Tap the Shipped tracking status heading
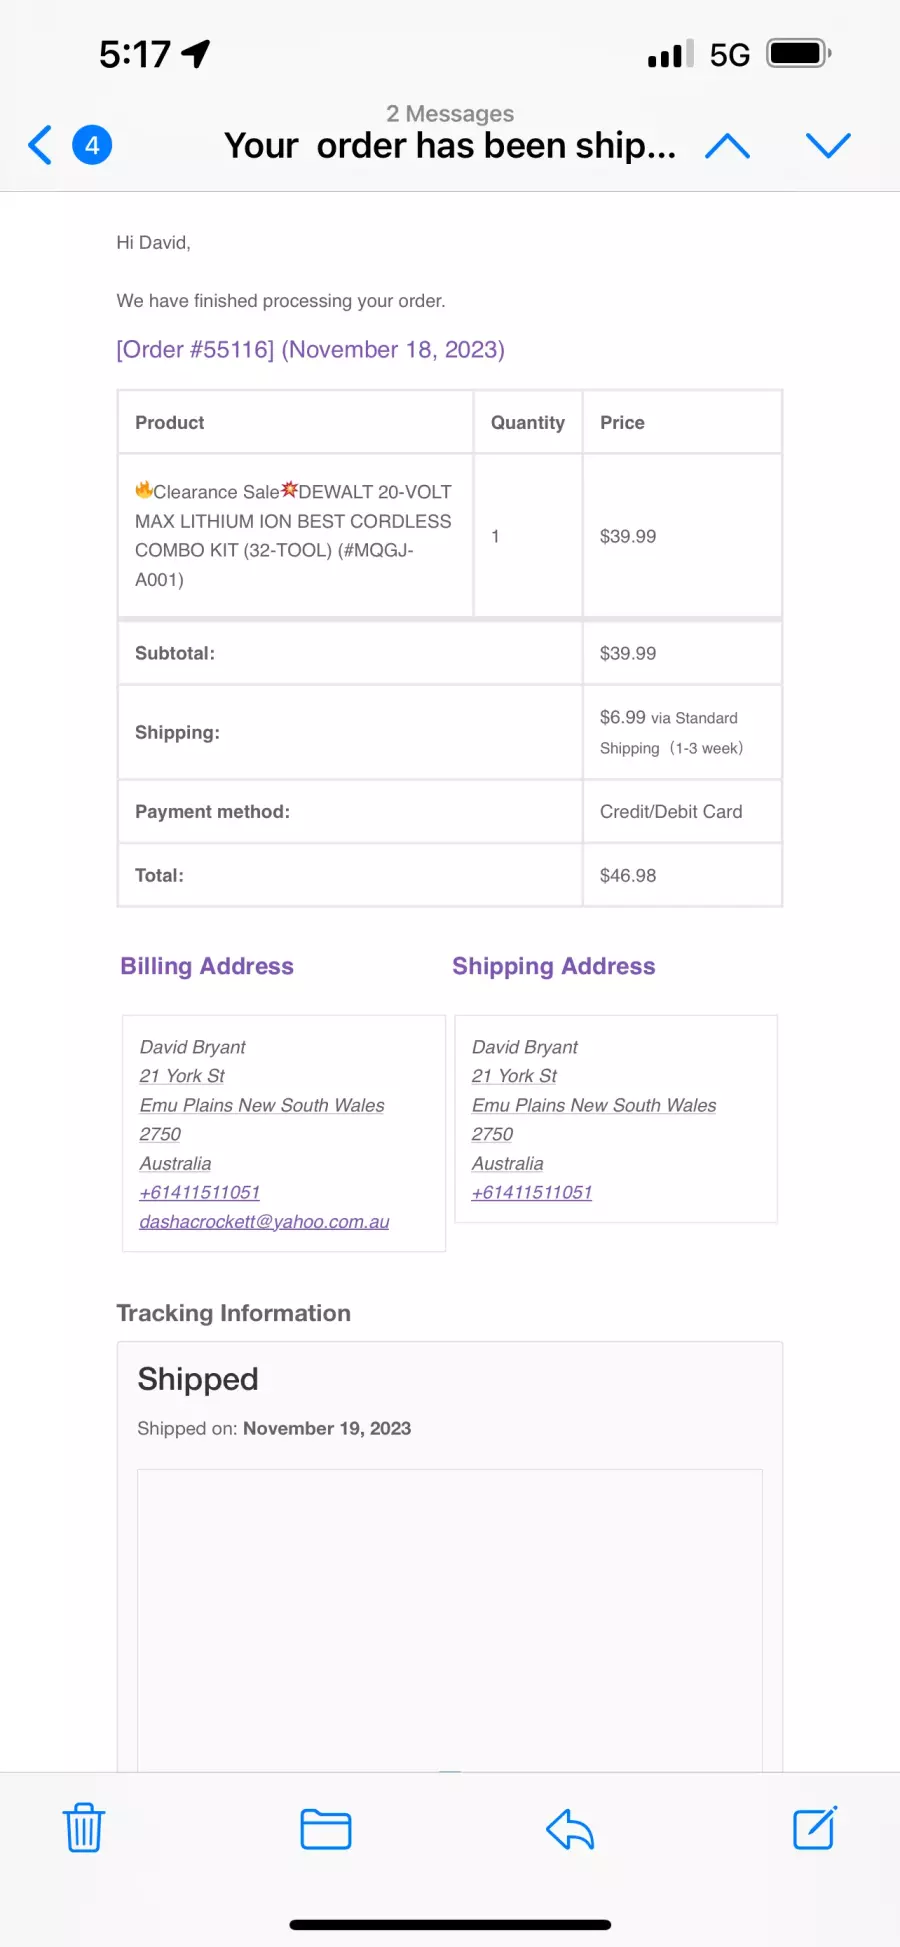 pos(198,1379)
